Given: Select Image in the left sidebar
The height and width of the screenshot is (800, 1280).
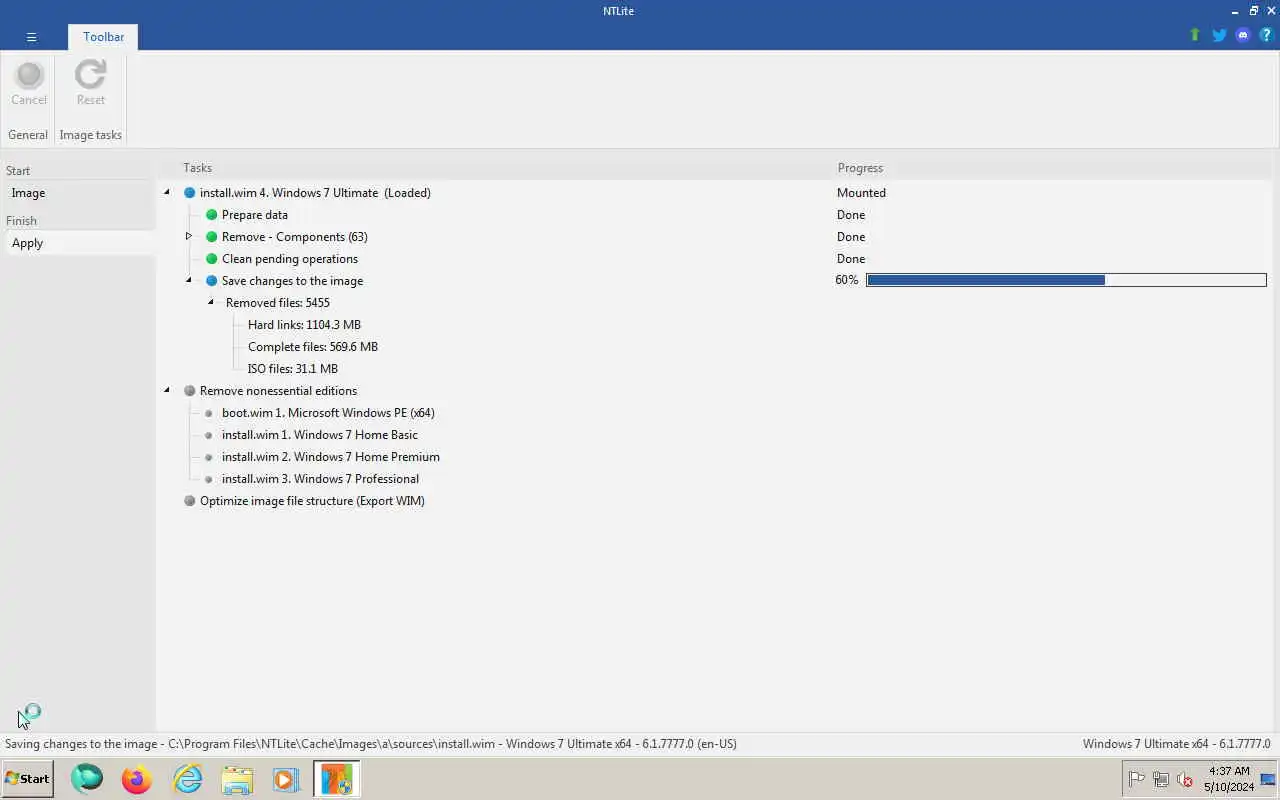Looking at the screenshot, I should click(x=80, y=193).
